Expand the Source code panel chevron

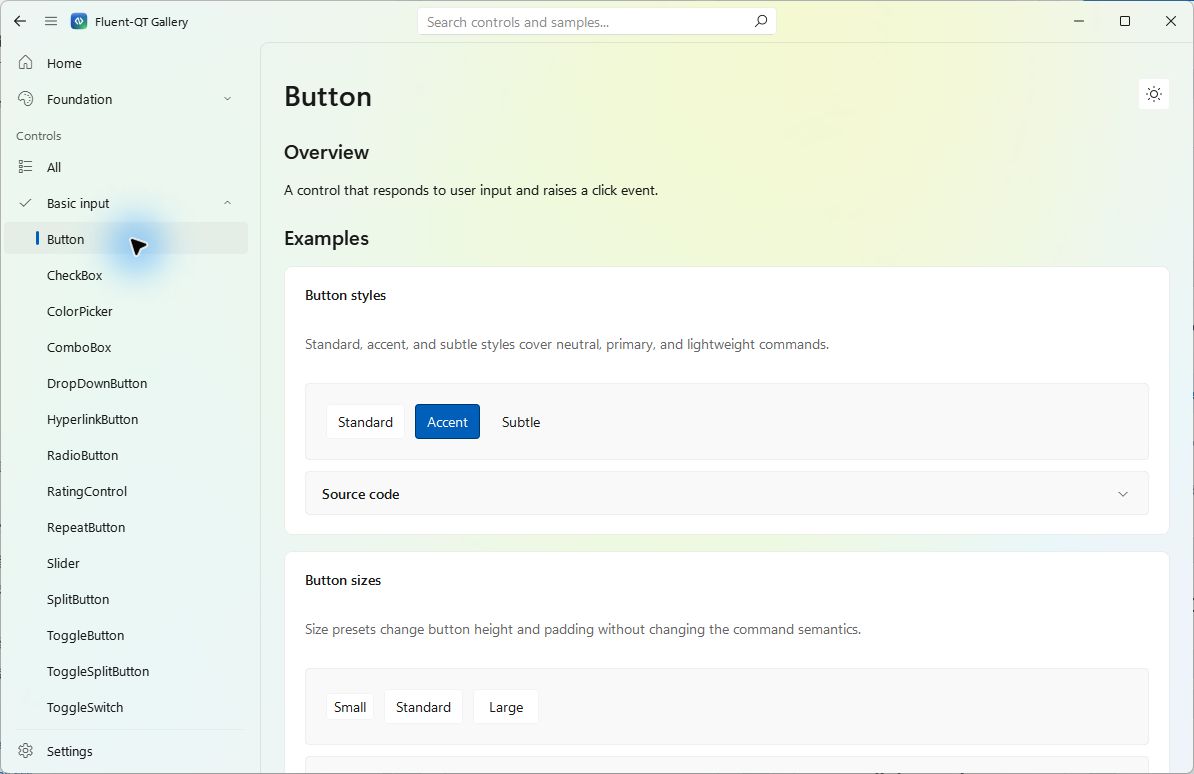[x=1122, y=494]
